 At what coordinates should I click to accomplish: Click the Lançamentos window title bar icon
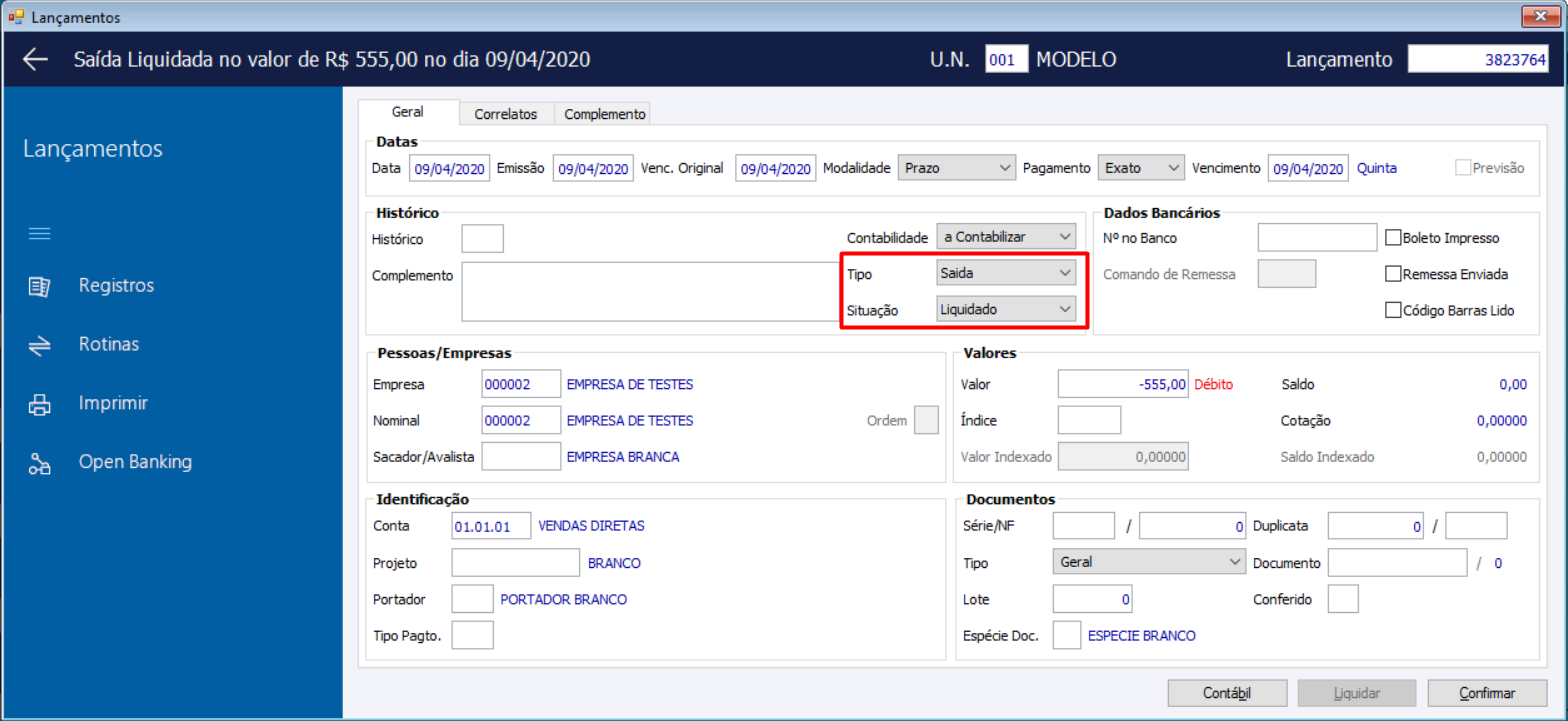tap(15, 17)
